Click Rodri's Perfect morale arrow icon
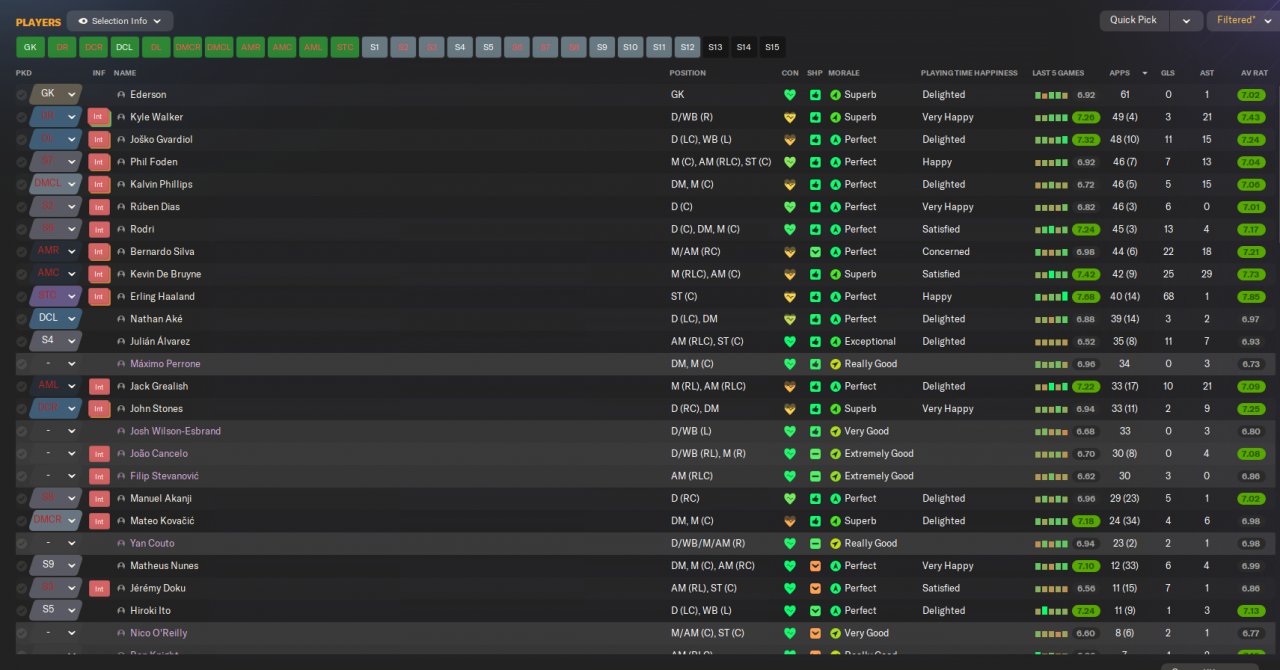This screenshot has height=670, width=1280. (x=836, y=229)
